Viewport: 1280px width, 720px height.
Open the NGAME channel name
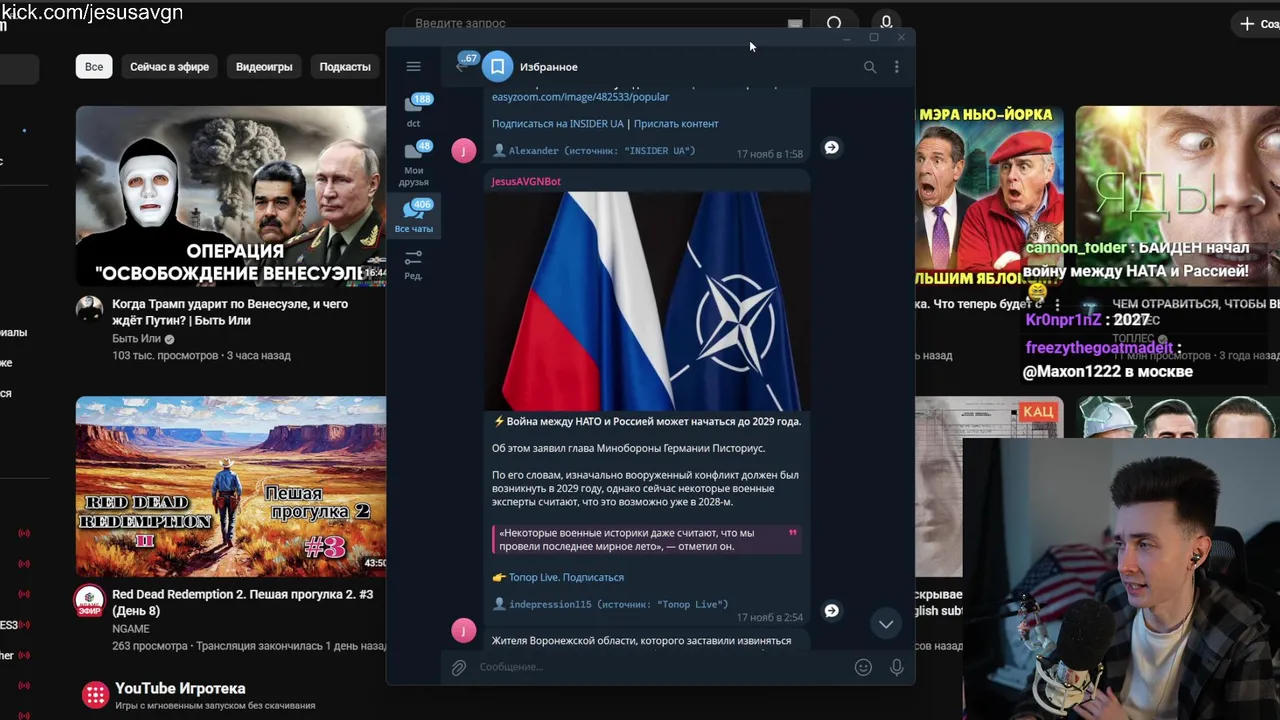click(131, 629)
